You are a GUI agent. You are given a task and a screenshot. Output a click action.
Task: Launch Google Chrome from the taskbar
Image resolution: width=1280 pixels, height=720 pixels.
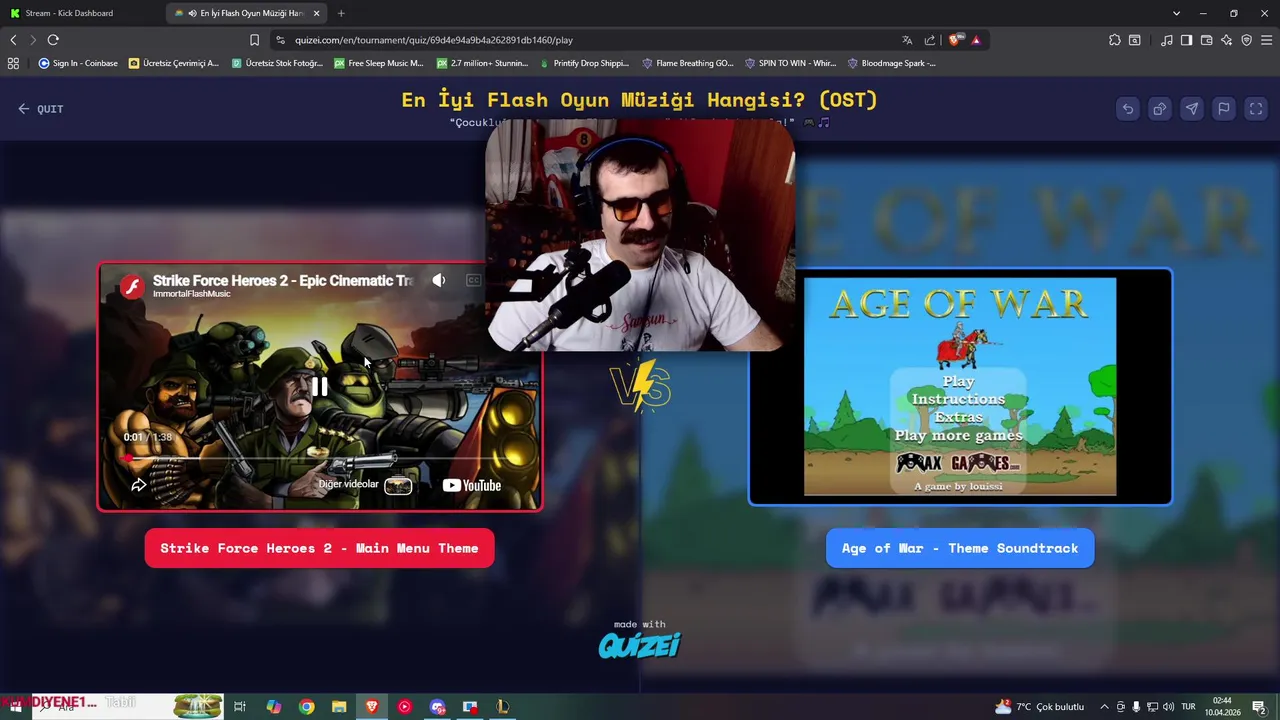(306, 707)
